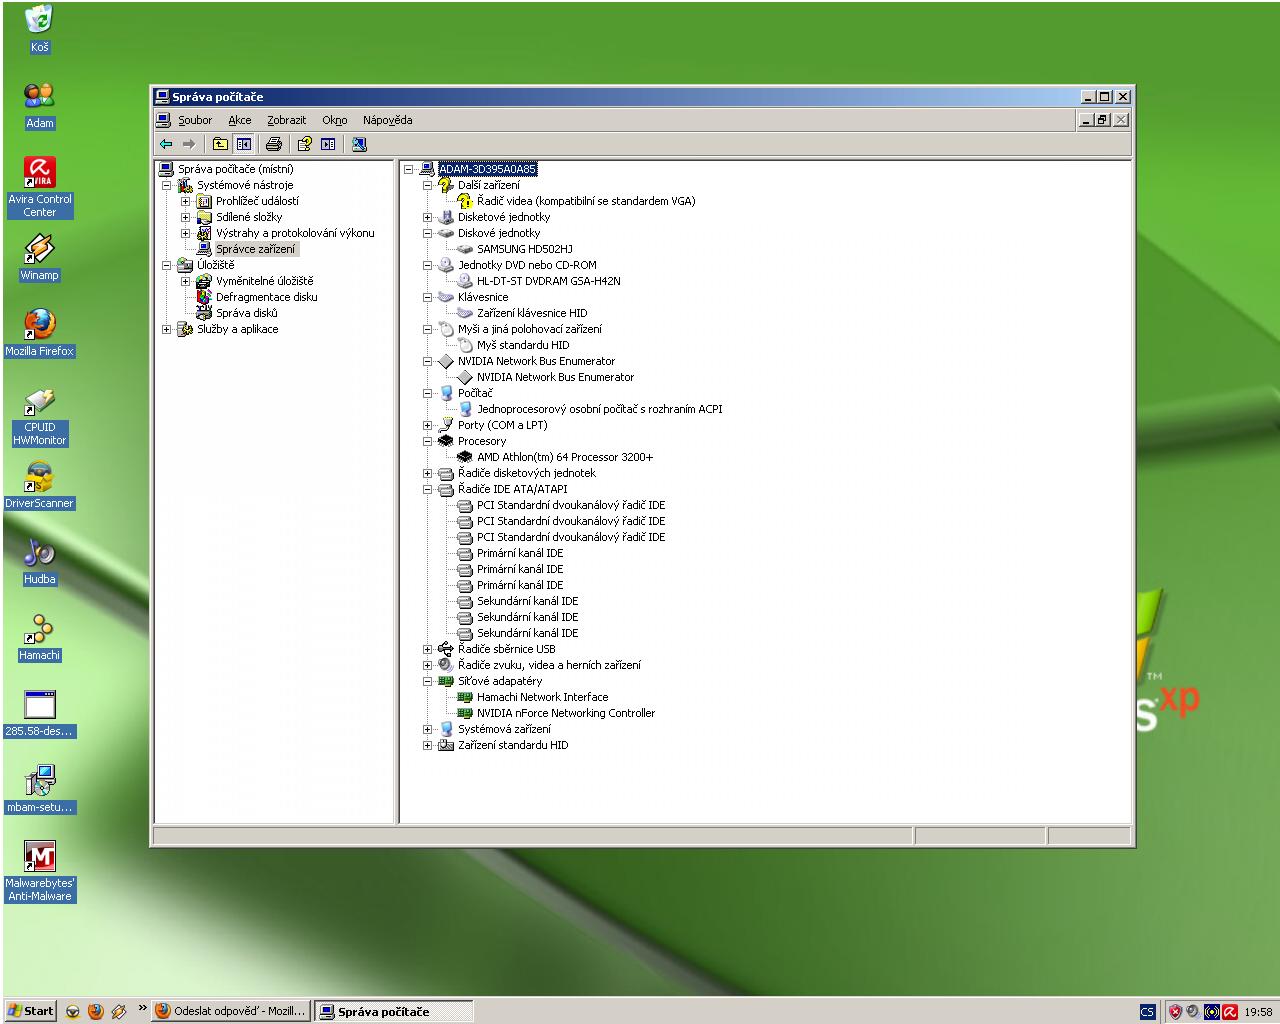Viewport: 1280px width, 1024px height.
Task: Toggle the console tree show/hide button
Action: point(243,144)
